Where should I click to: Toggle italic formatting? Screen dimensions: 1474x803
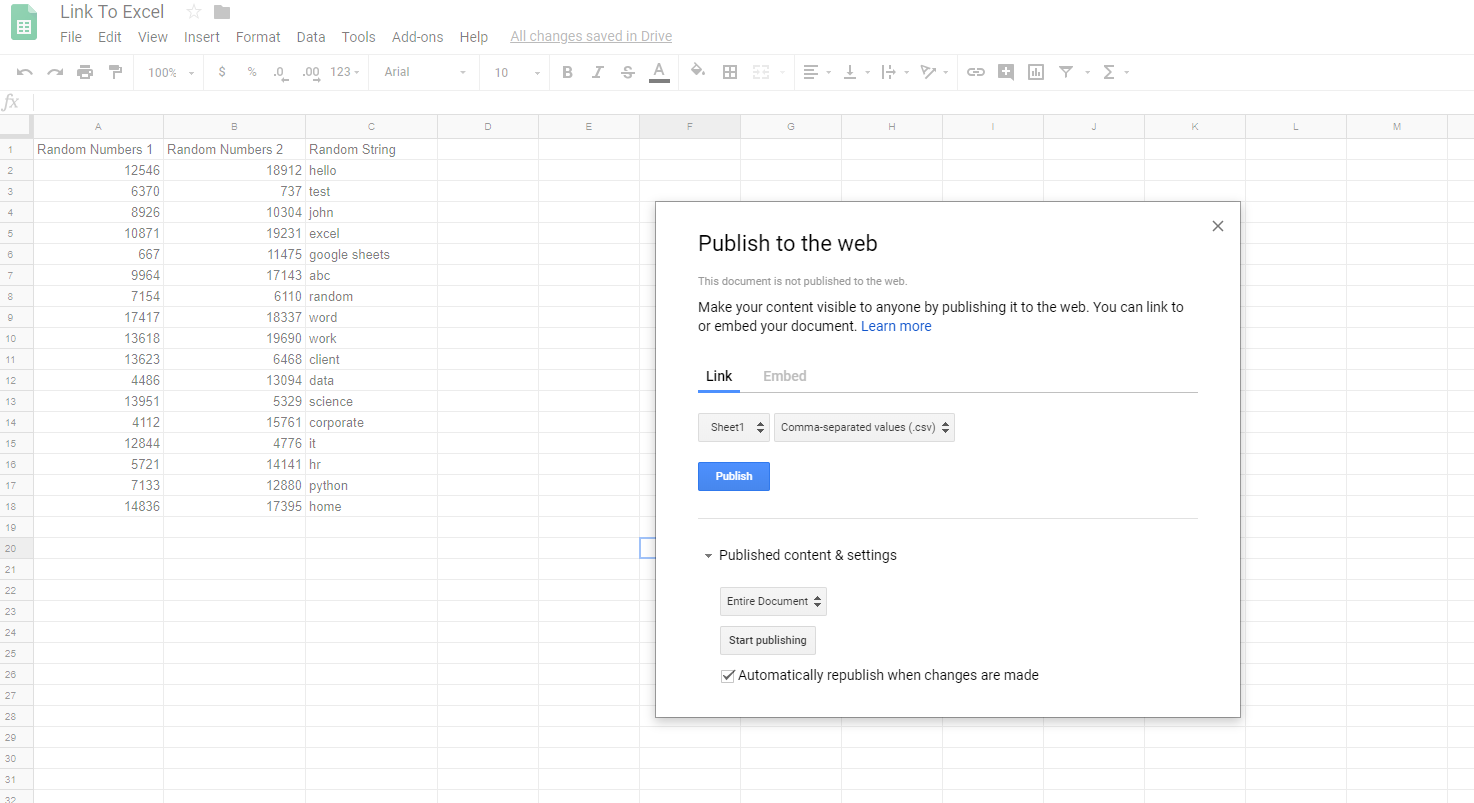598,72
